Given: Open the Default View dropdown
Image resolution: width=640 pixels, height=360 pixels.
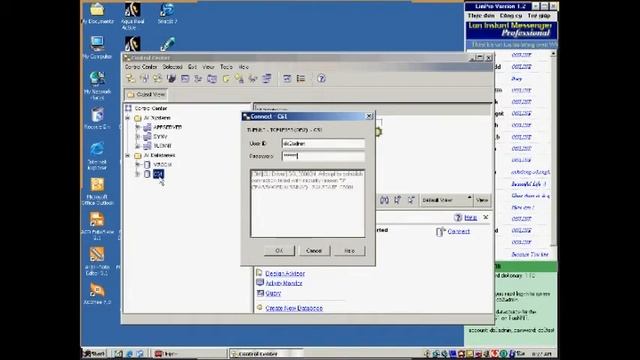Looking at the screenshot, I should (x=446, y=200).
